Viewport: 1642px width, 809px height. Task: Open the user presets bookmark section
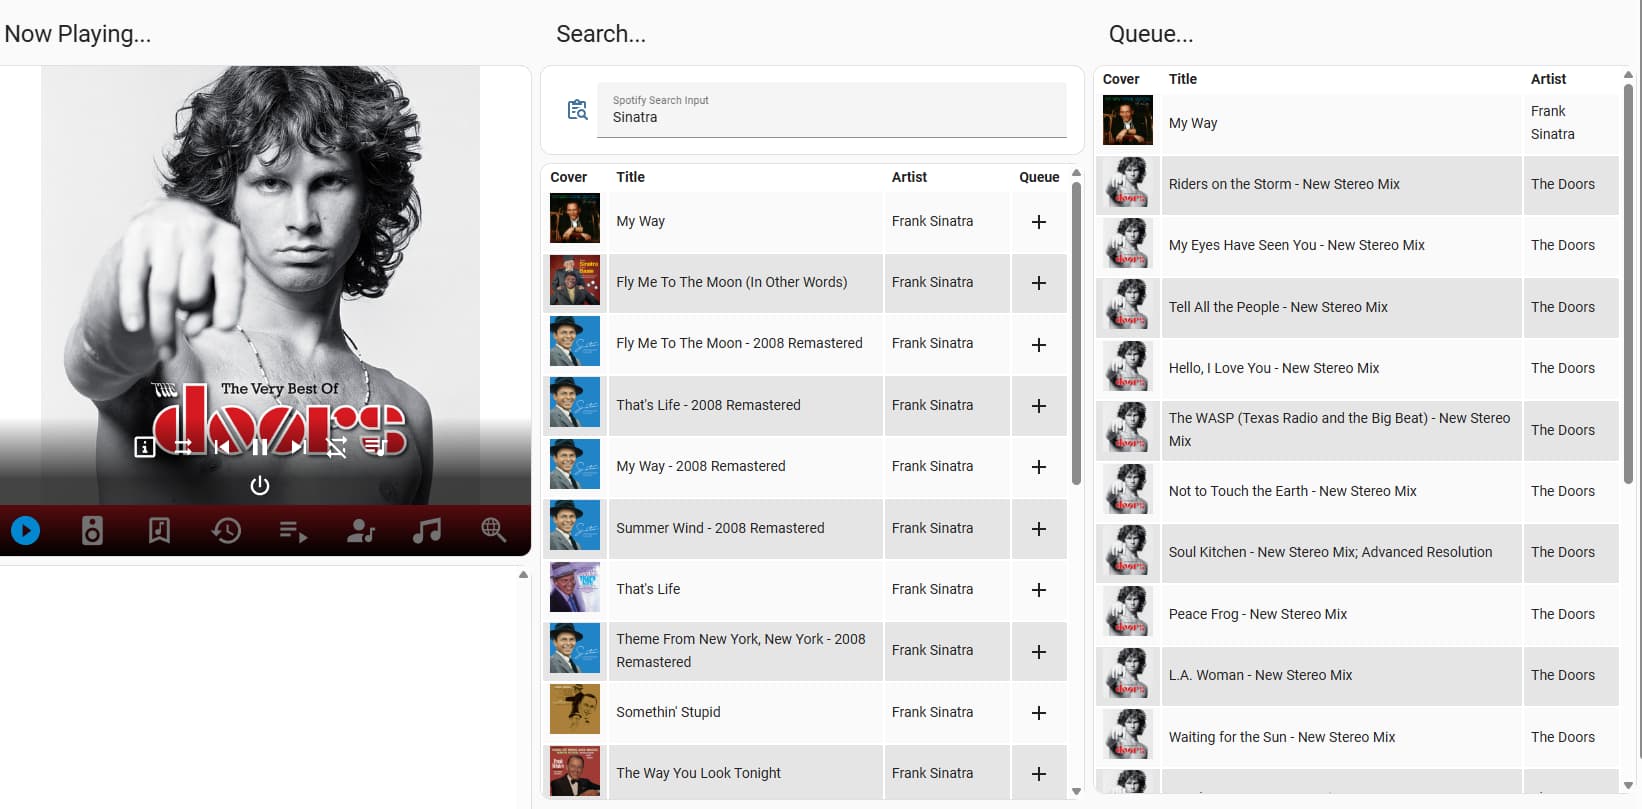[x=159, y=530]
